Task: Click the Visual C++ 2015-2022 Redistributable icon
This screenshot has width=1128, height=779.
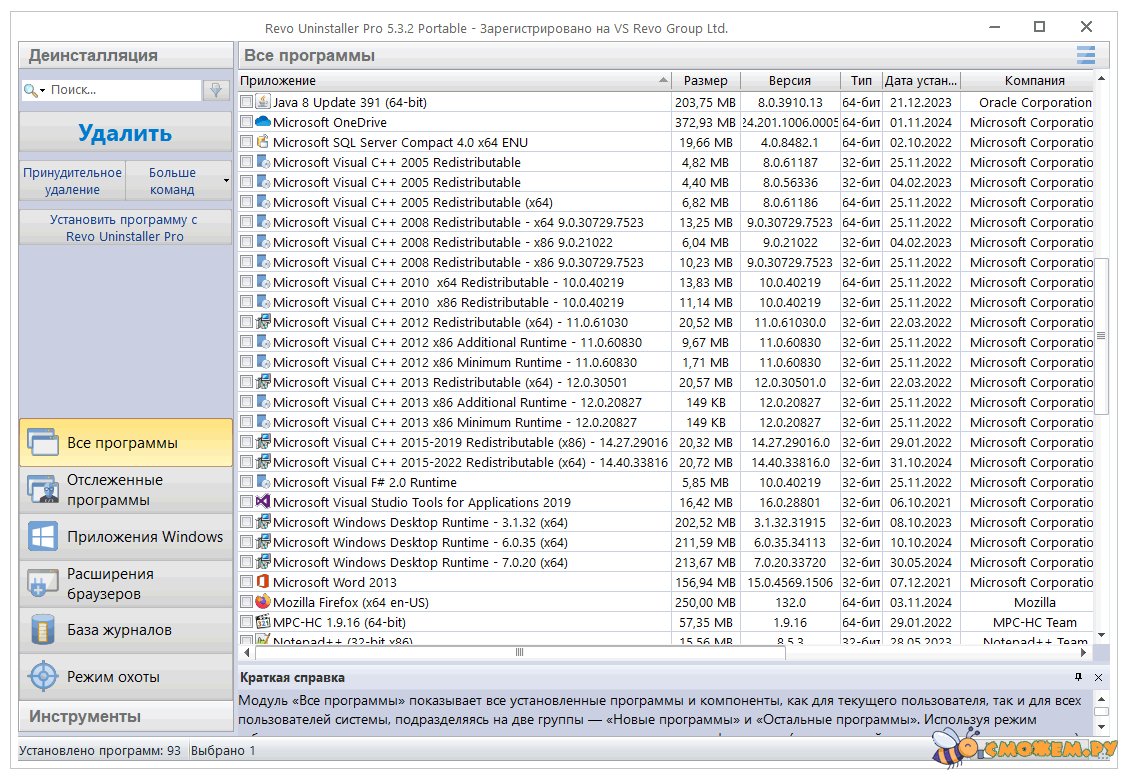Action: coord(263,462)
